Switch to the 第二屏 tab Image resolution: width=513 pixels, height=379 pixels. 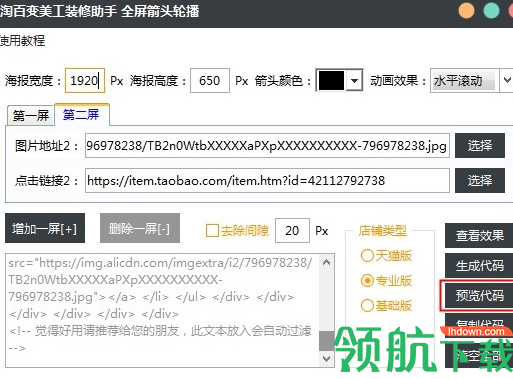(x=81, y=114)
